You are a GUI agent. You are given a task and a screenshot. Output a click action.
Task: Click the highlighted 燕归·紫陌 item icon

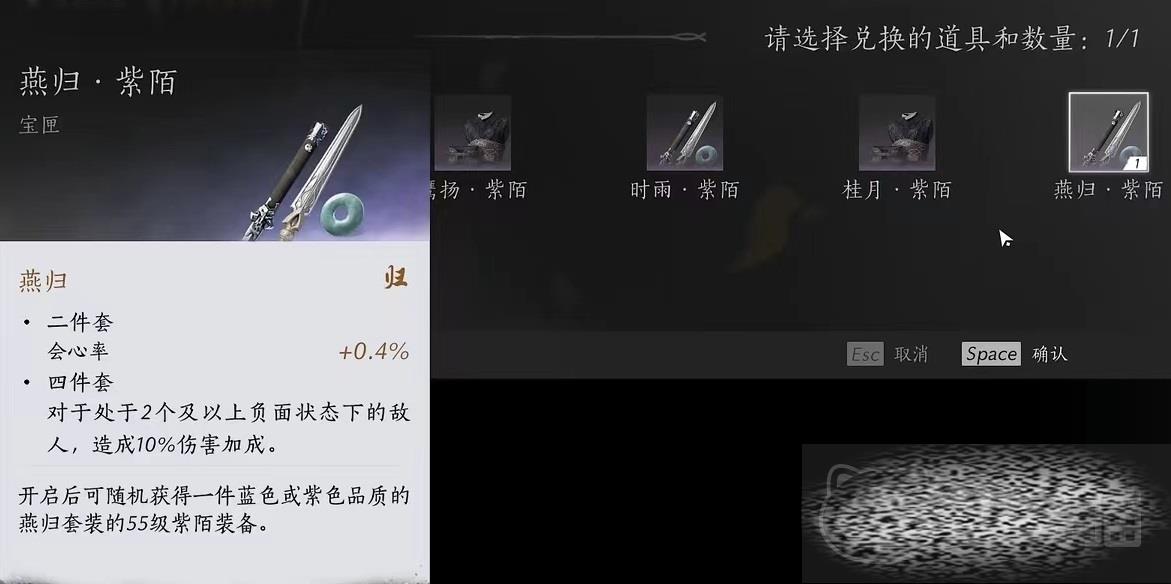pos(1108,132)
